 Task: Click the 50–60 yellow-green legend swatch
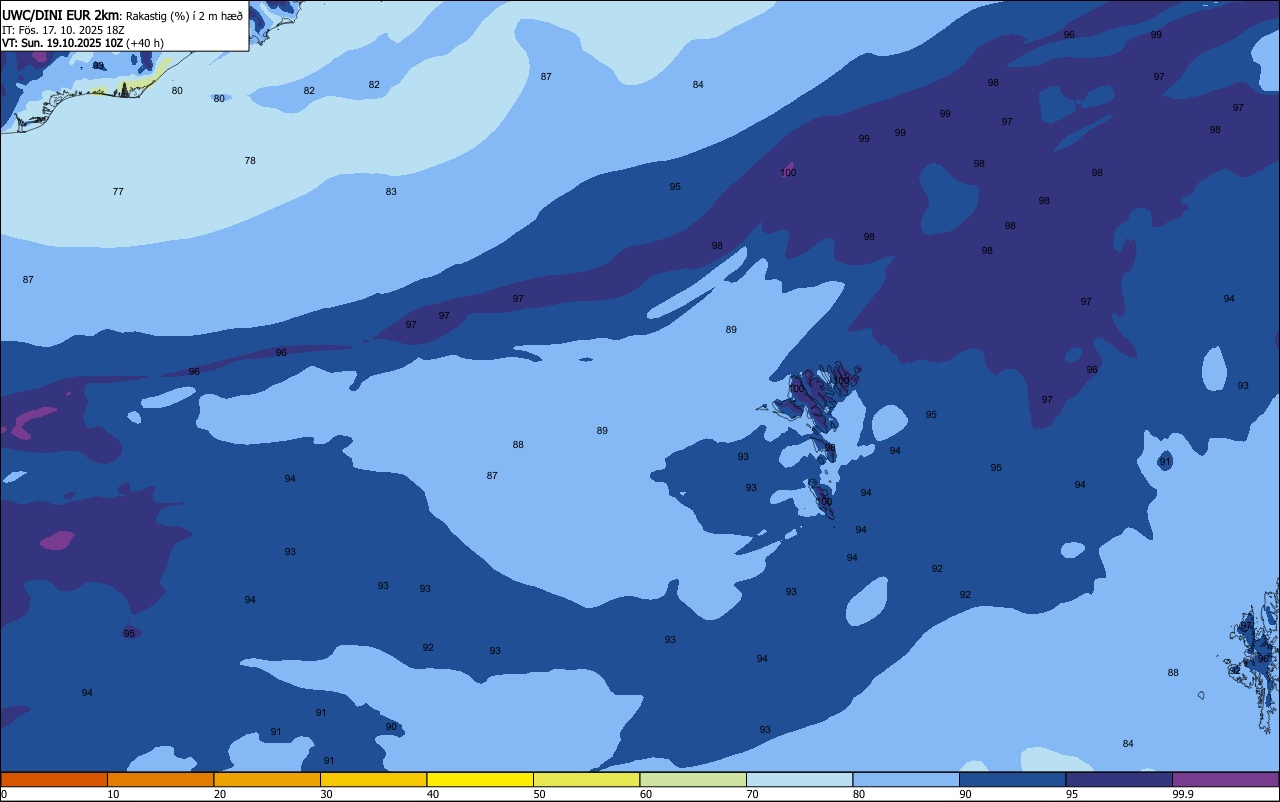click(x=586, y=779)
